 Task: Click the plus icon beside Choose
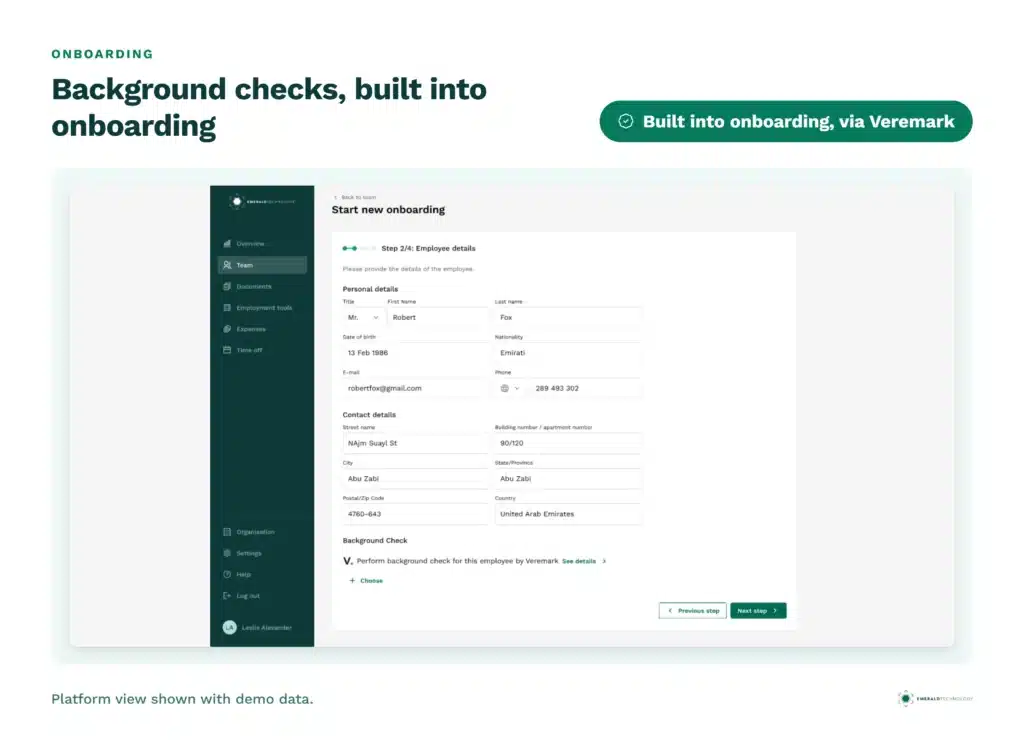pos(352,580)
